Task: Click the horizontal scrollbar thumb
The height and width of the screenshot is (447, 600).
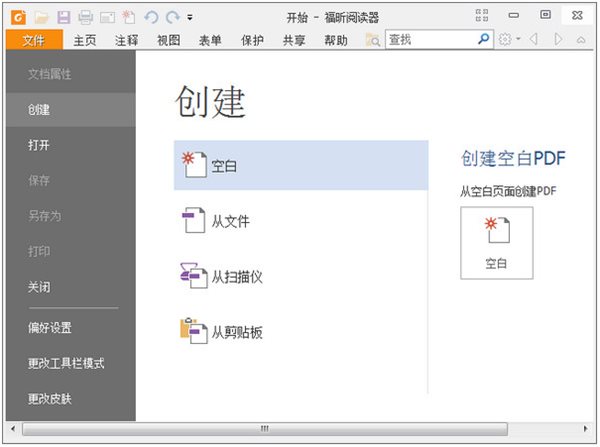Action: pos(265,429)
